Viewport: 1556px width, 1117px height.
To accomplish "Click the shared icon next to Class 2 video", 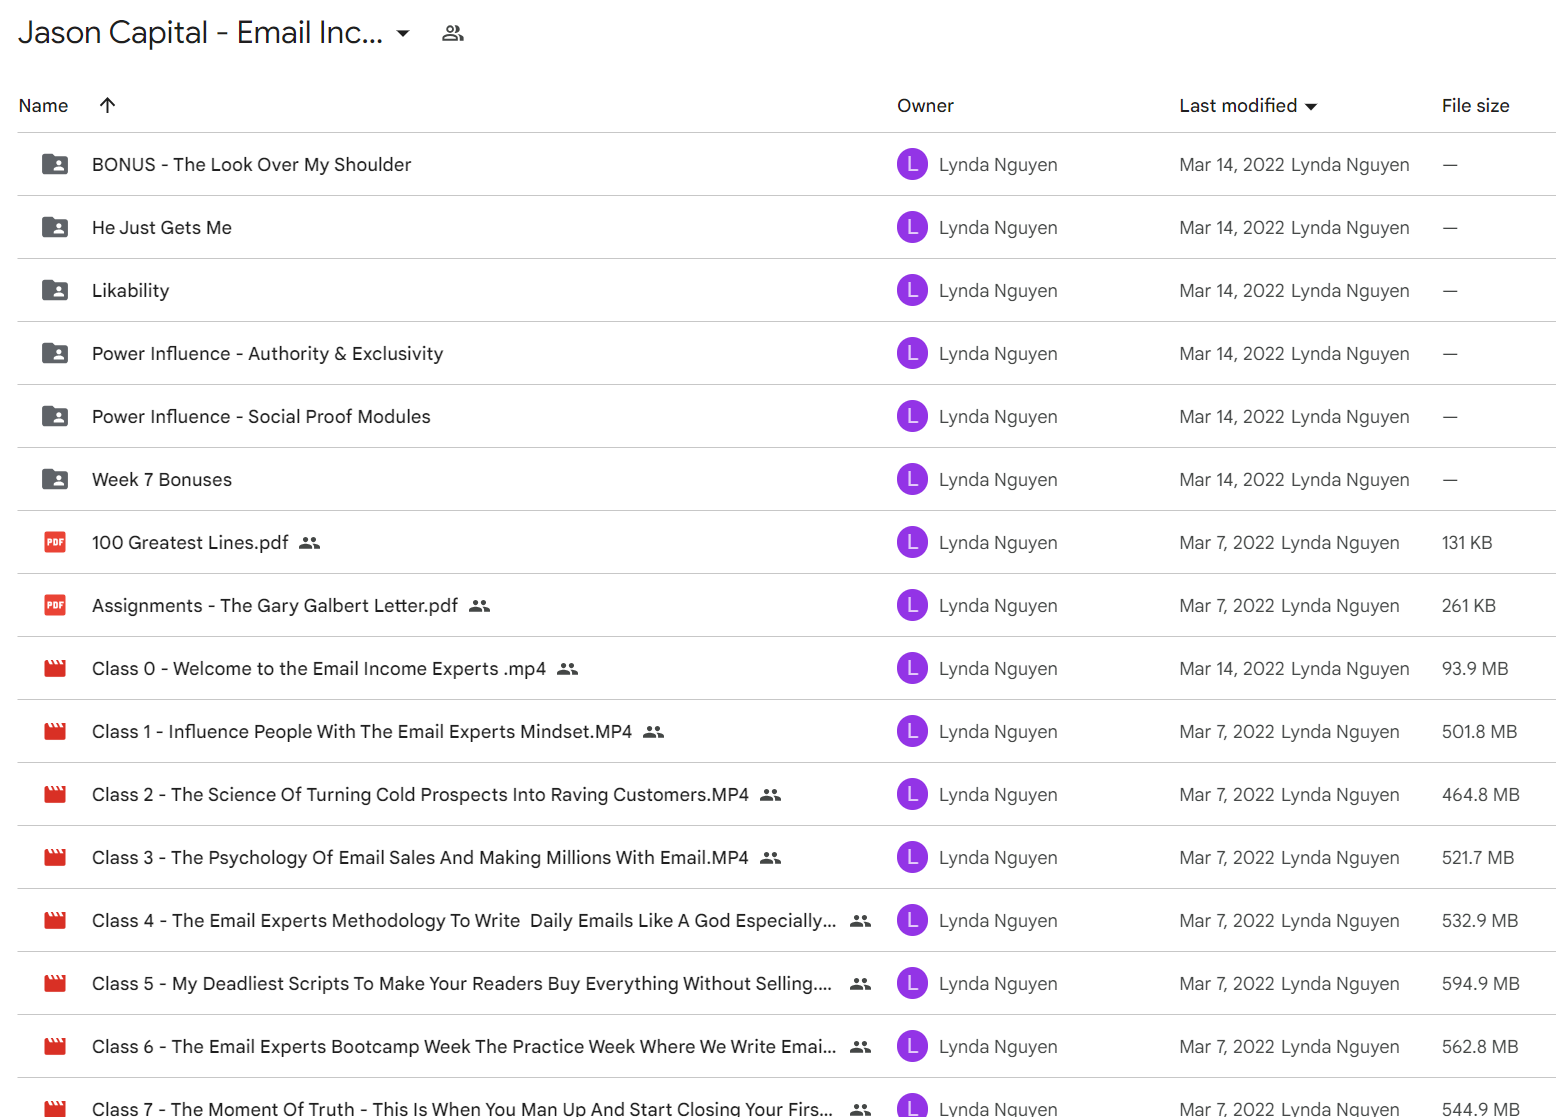I will (771, 795).
